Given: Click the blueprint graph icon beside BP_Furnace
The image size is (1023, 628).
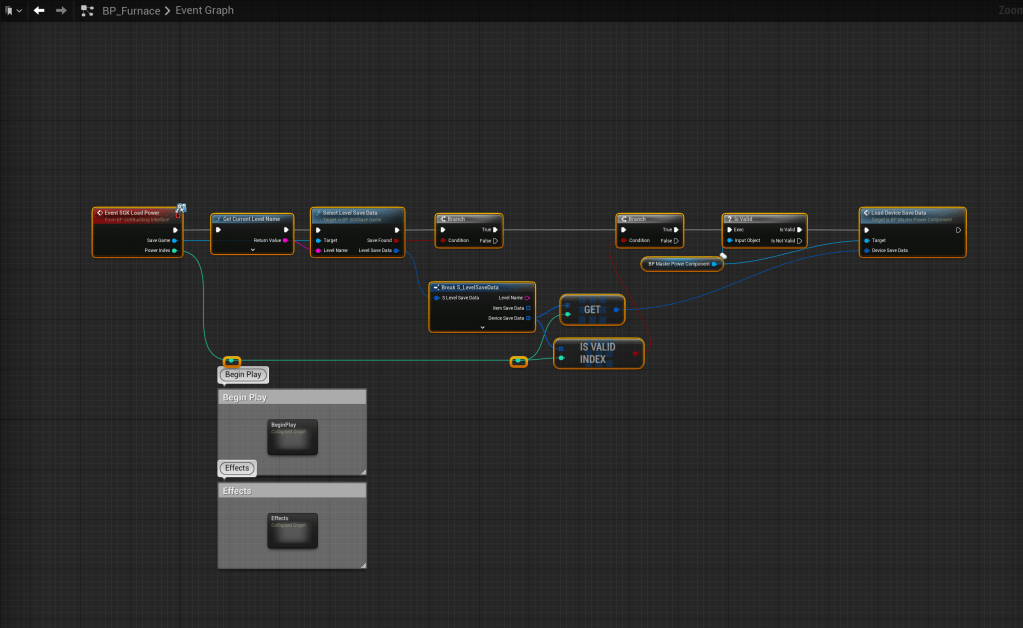Looking at the screenshot, I should pyautogui.click(x=88, y=10).
